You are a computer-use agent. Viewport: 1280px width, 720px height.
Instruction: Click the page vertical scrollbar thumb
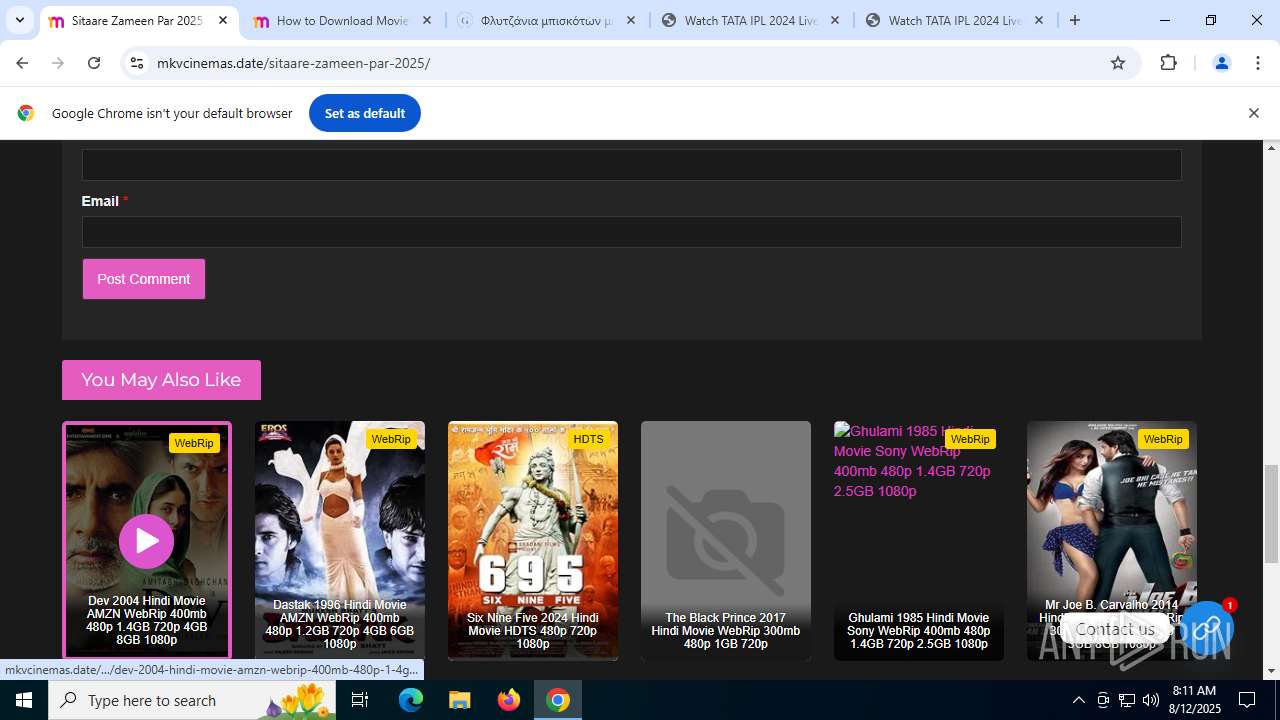point(1271,514)
